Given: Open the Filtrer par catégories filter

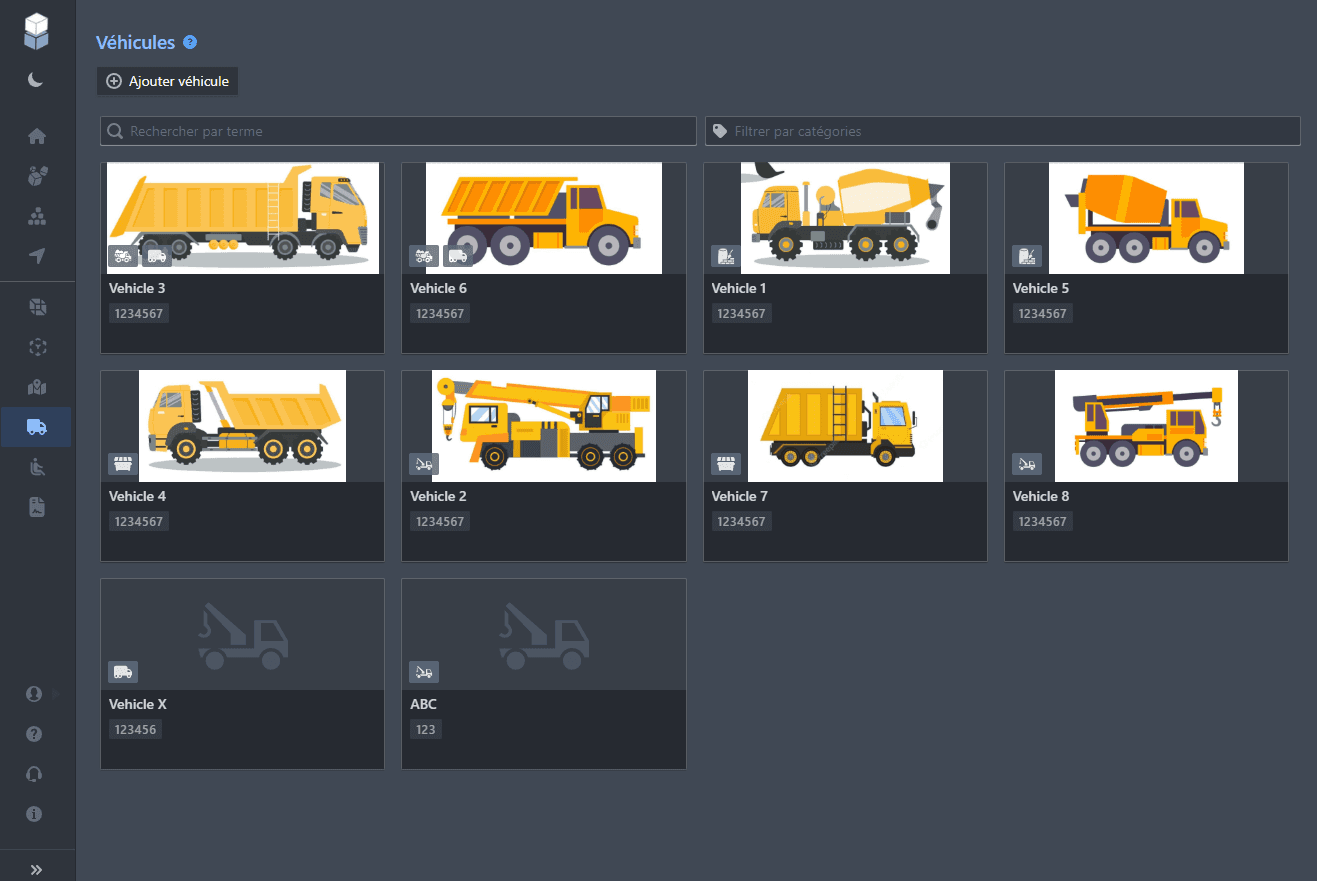Looking at the screenshot, I should [1003, 131].
